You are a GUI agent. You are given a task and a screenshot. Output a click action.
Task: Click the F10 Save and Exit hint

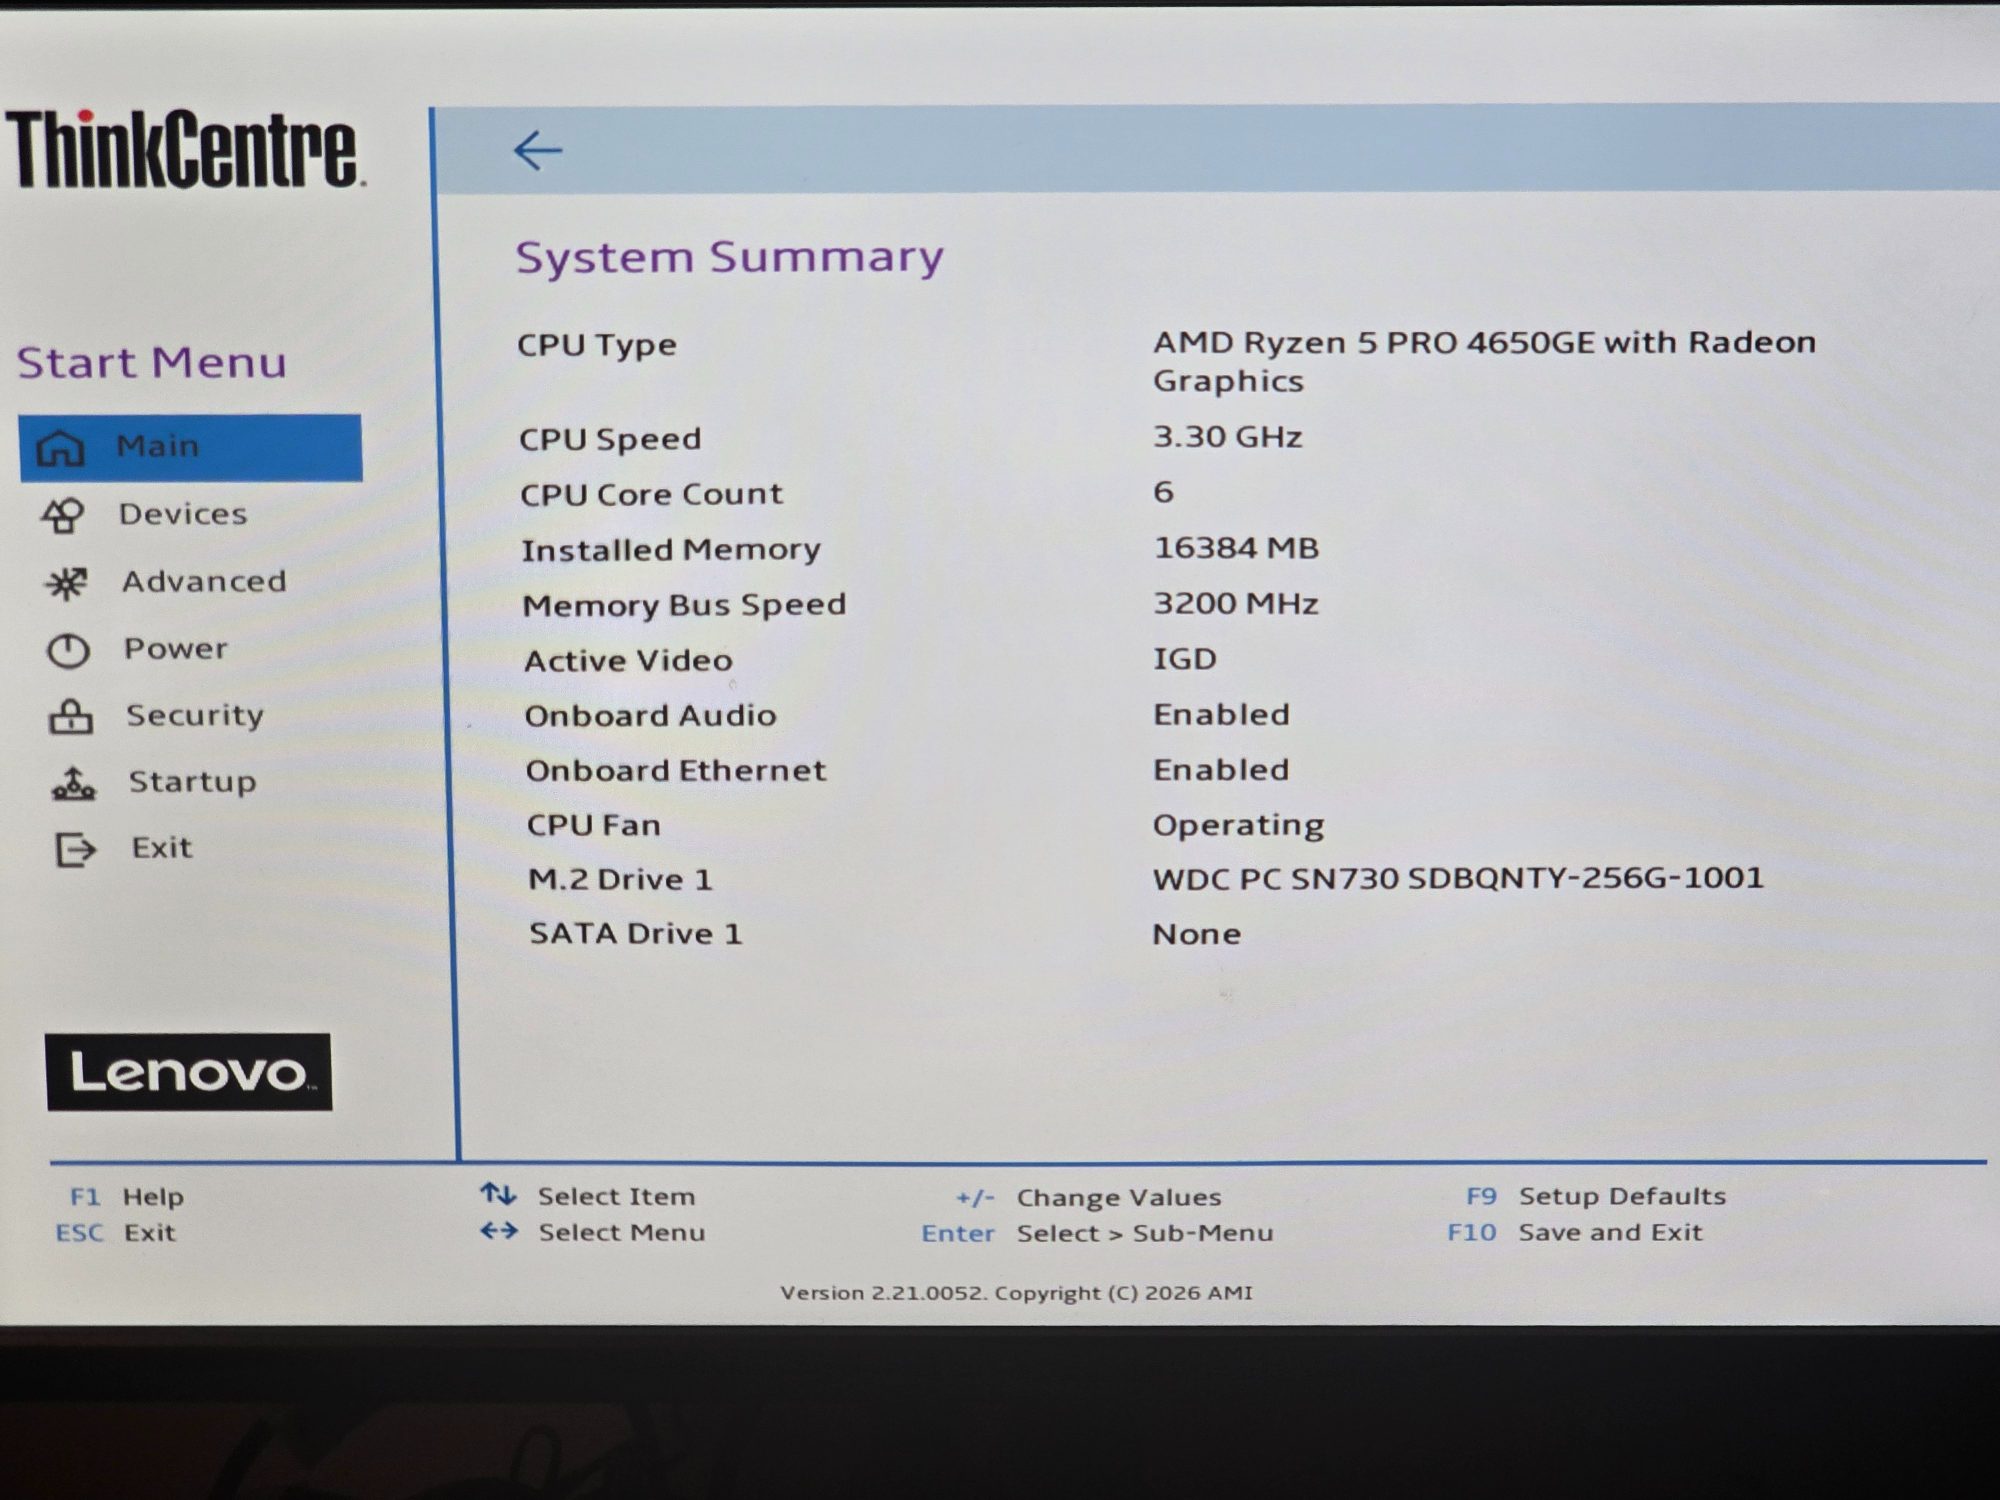pos(1575,1232)
